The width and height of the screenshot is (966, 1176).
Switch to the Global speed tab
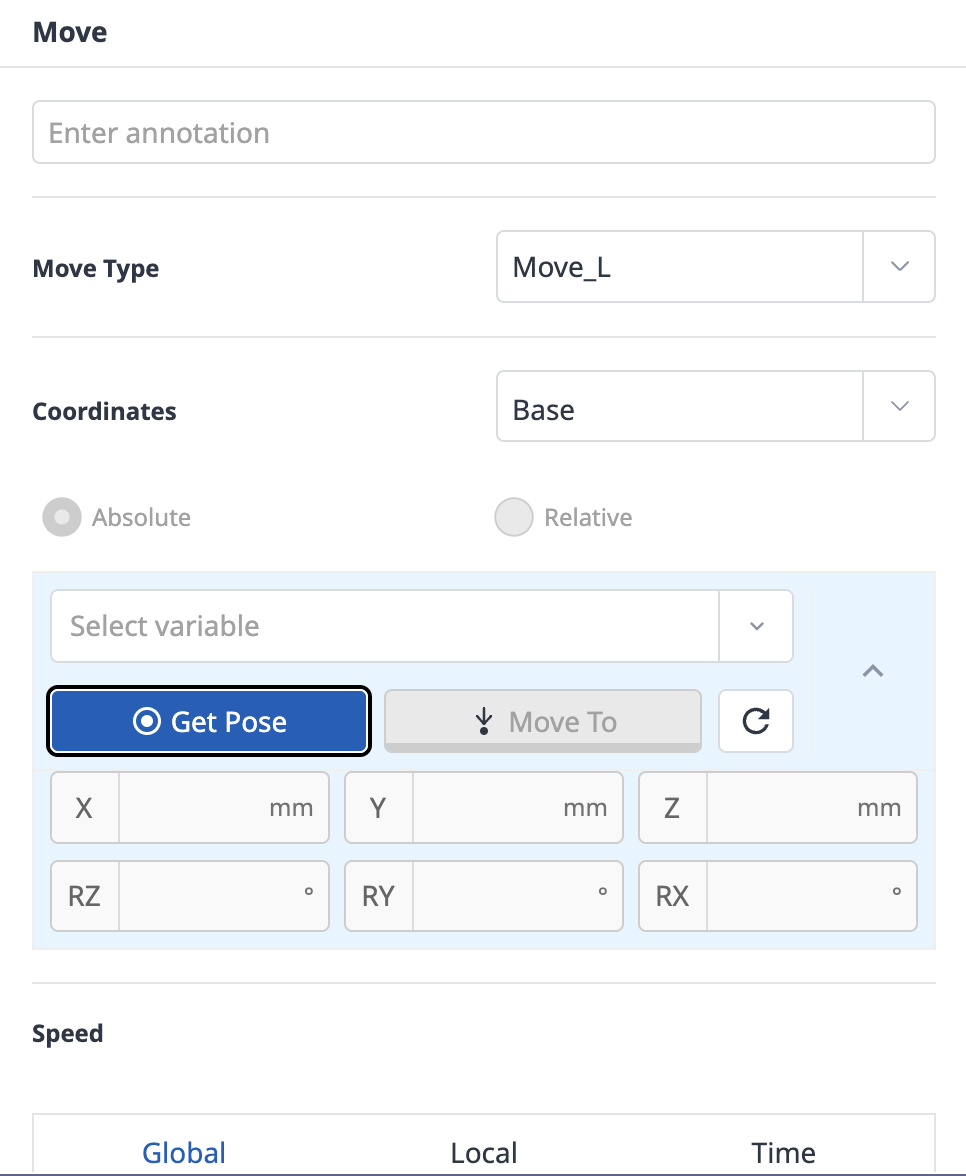(x=184, y=1152)
